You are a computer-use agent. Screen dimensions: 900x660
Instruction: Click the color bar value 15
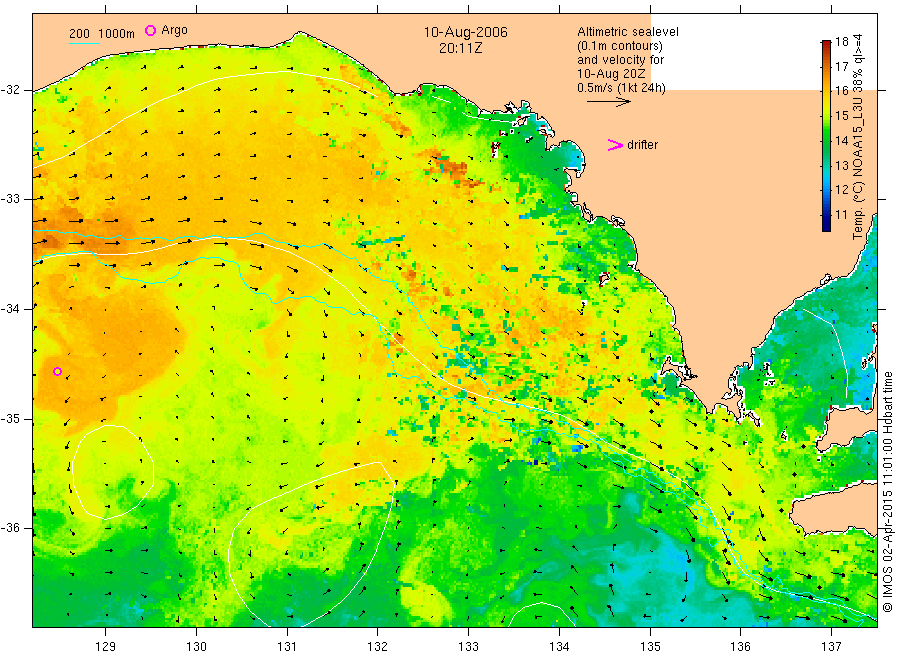[841, 116]
